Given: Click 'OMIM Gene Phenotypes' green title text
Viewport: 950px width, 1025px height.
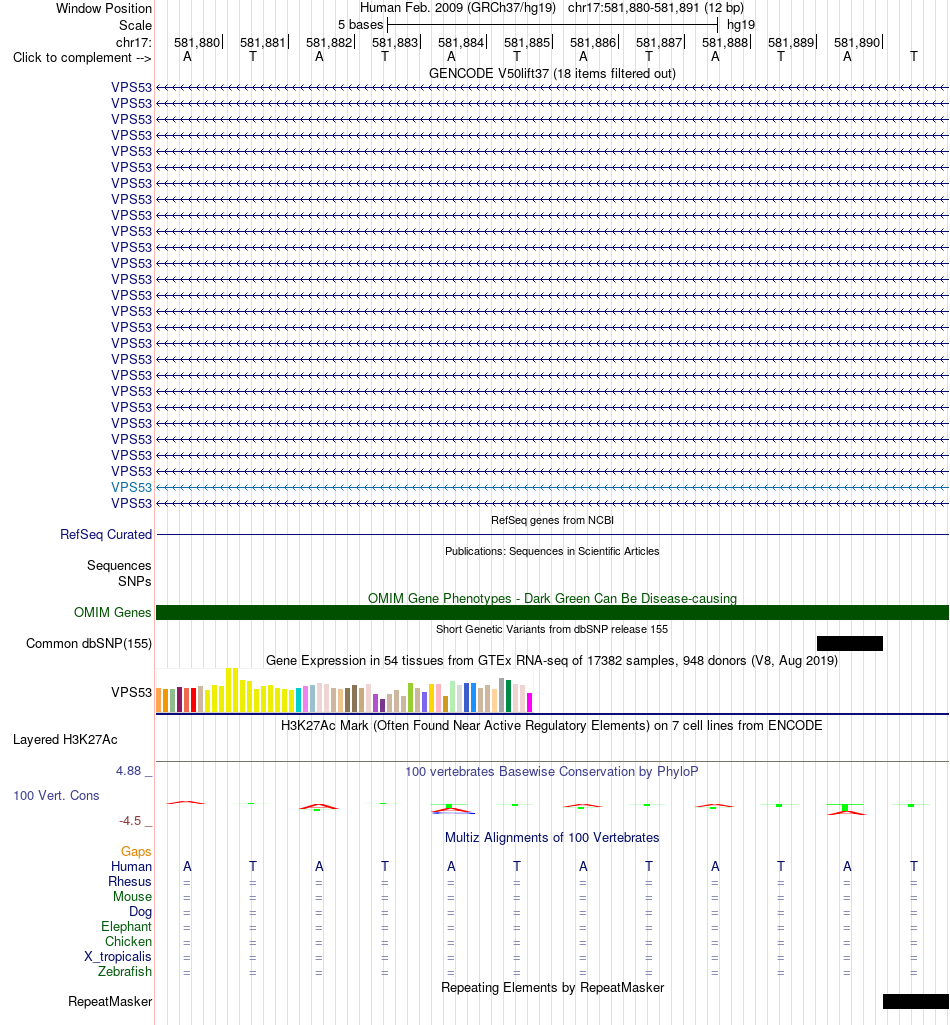Looking at the screenshot, I should tap(552, 598).
